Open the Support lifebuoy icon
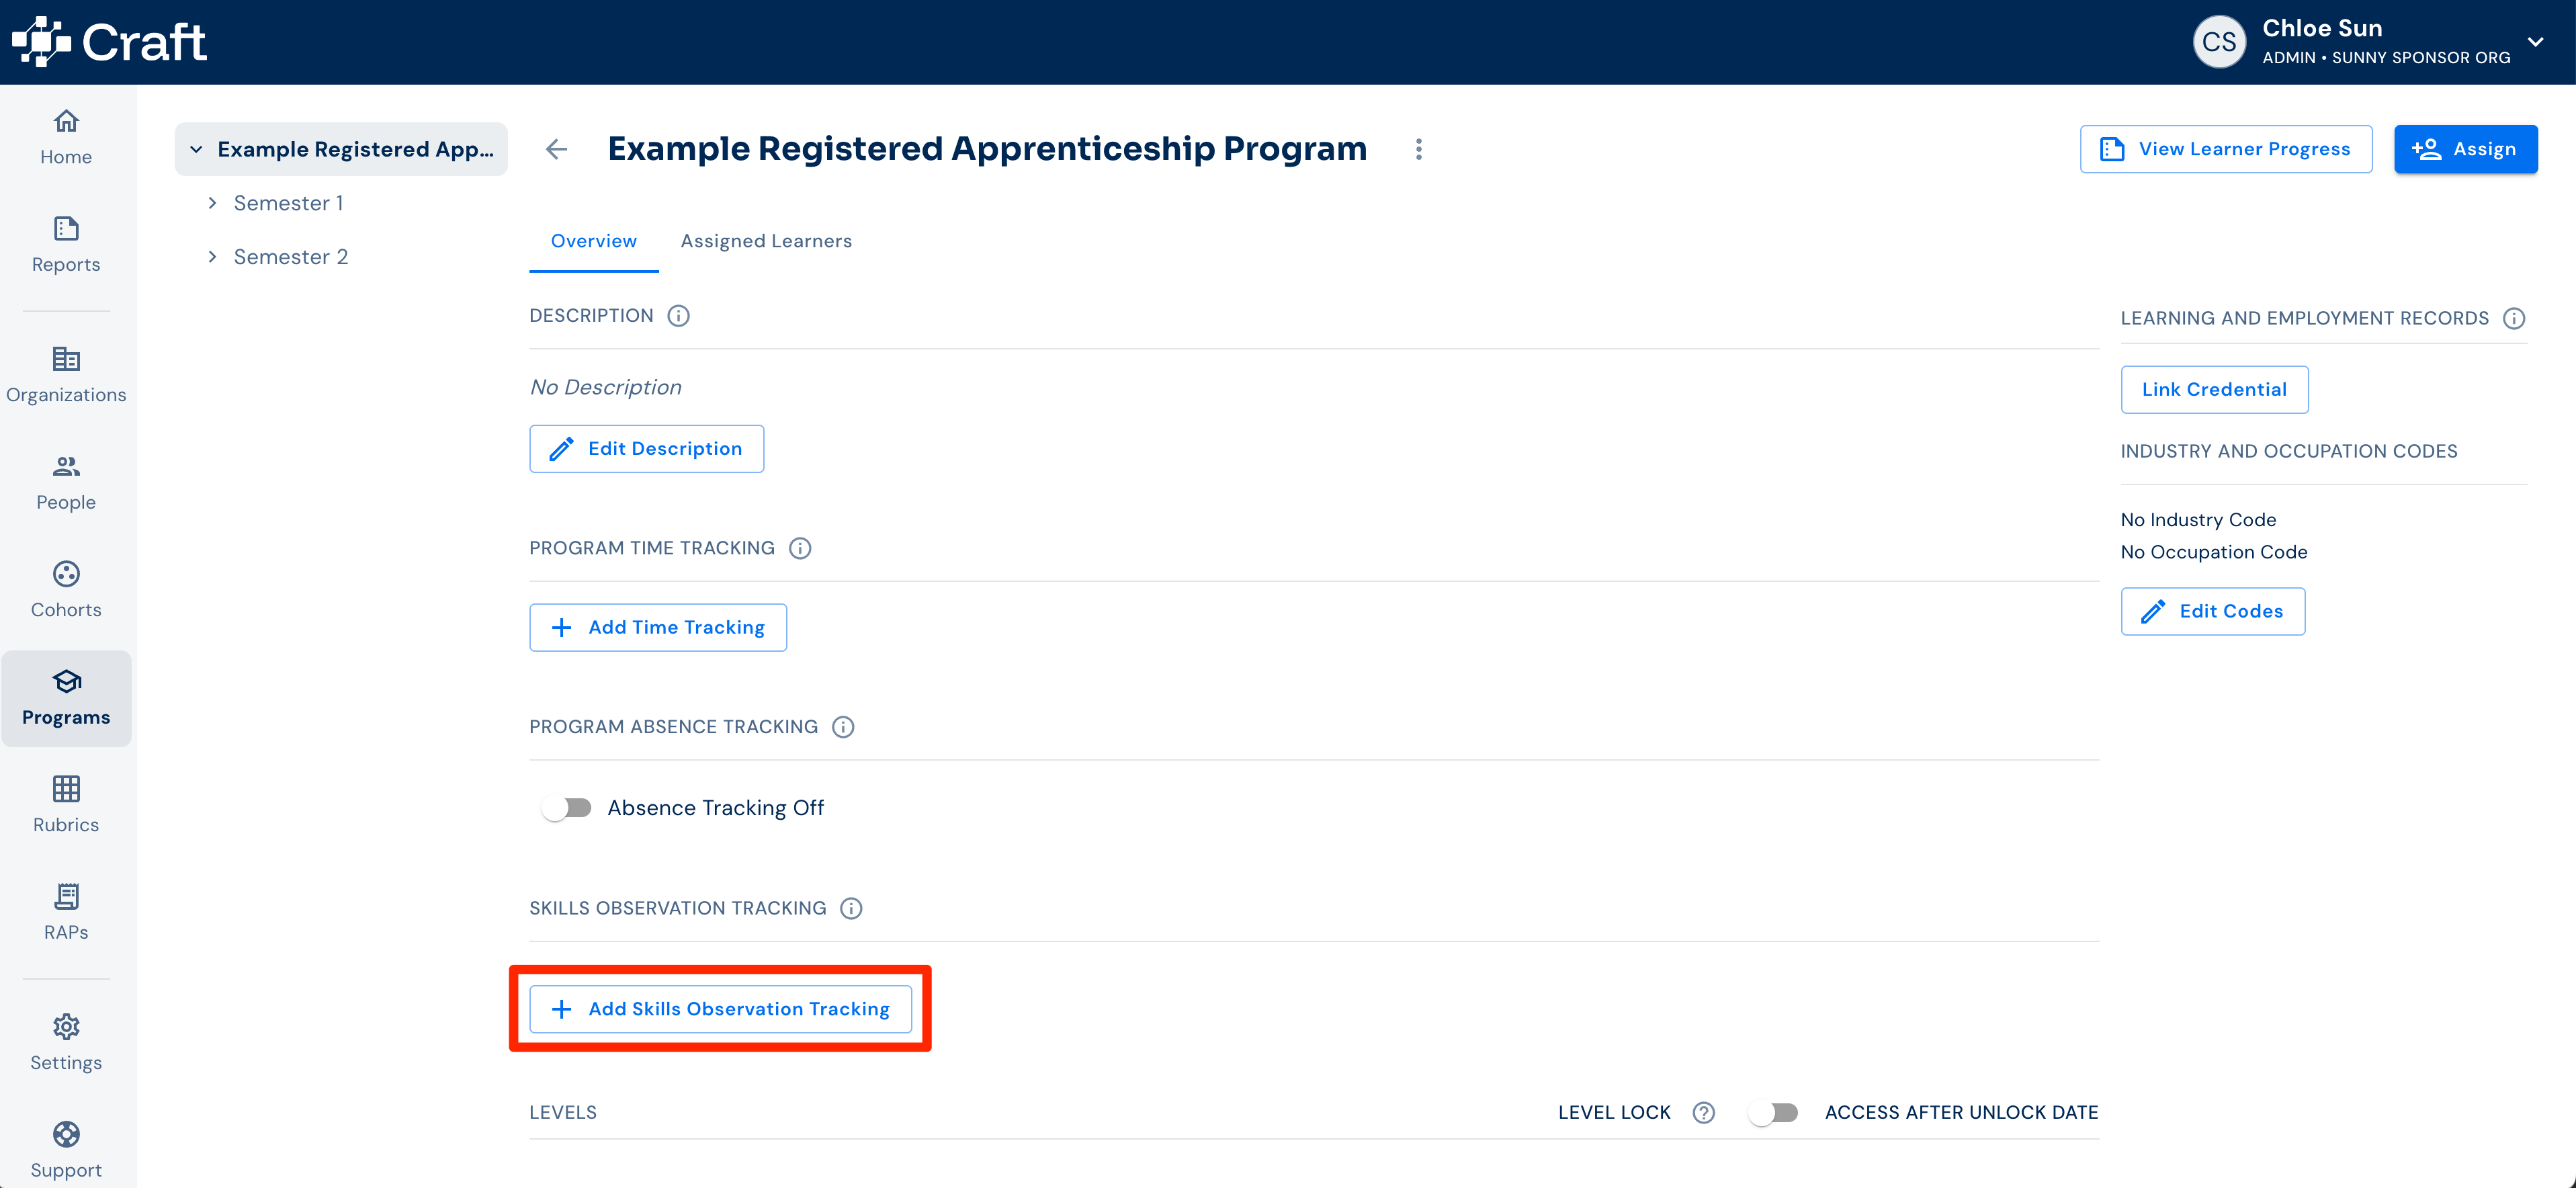Screen dimensions: 2576x1188 (x=66, y=1134)
